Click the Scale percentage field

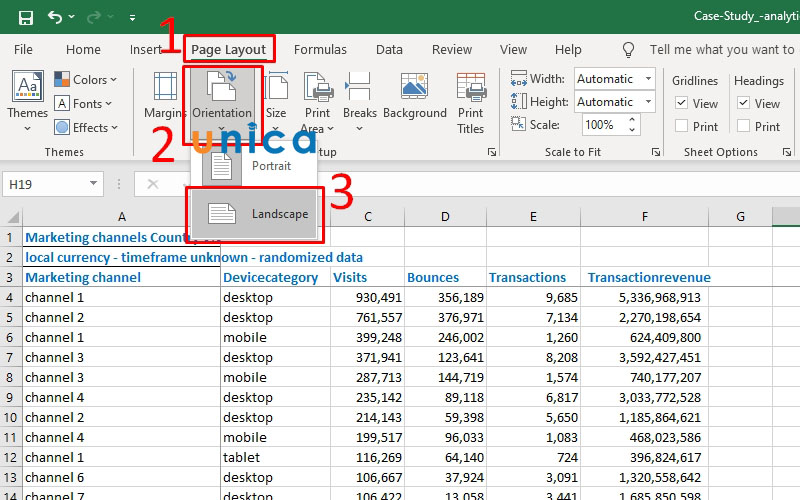point(604,124)
